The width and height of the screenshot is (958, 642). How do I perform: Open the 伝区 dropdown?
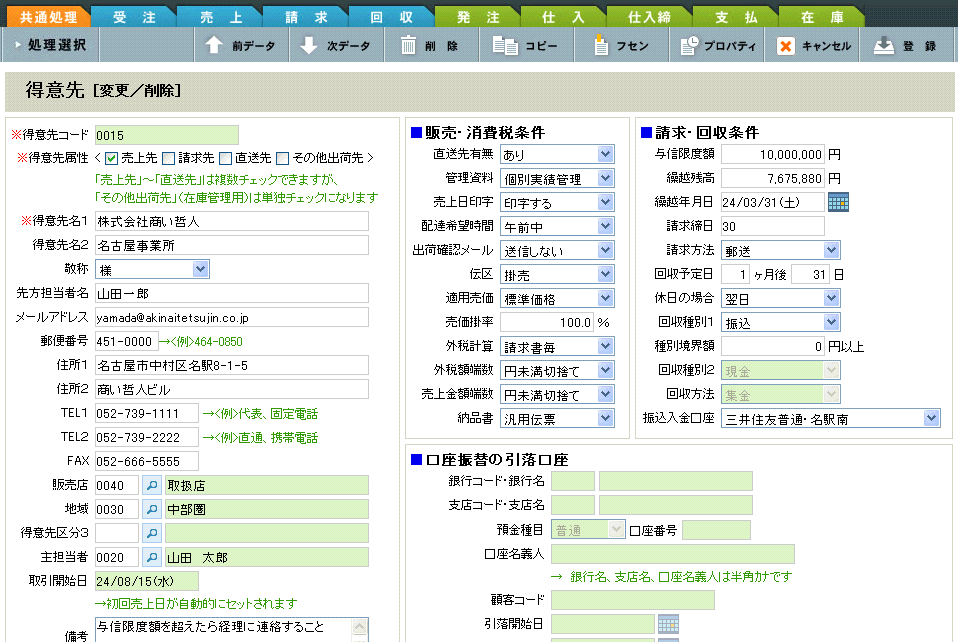605,274
